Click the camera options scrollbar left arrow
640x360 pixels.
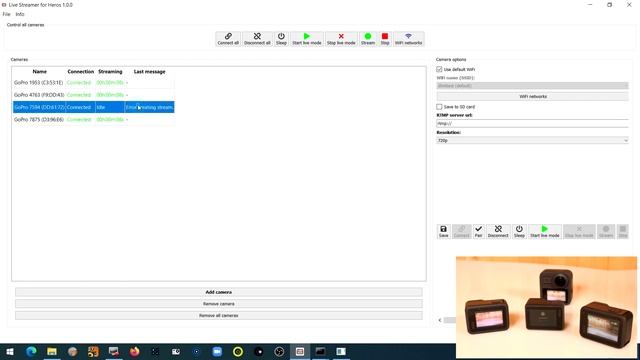coord(440,320)
